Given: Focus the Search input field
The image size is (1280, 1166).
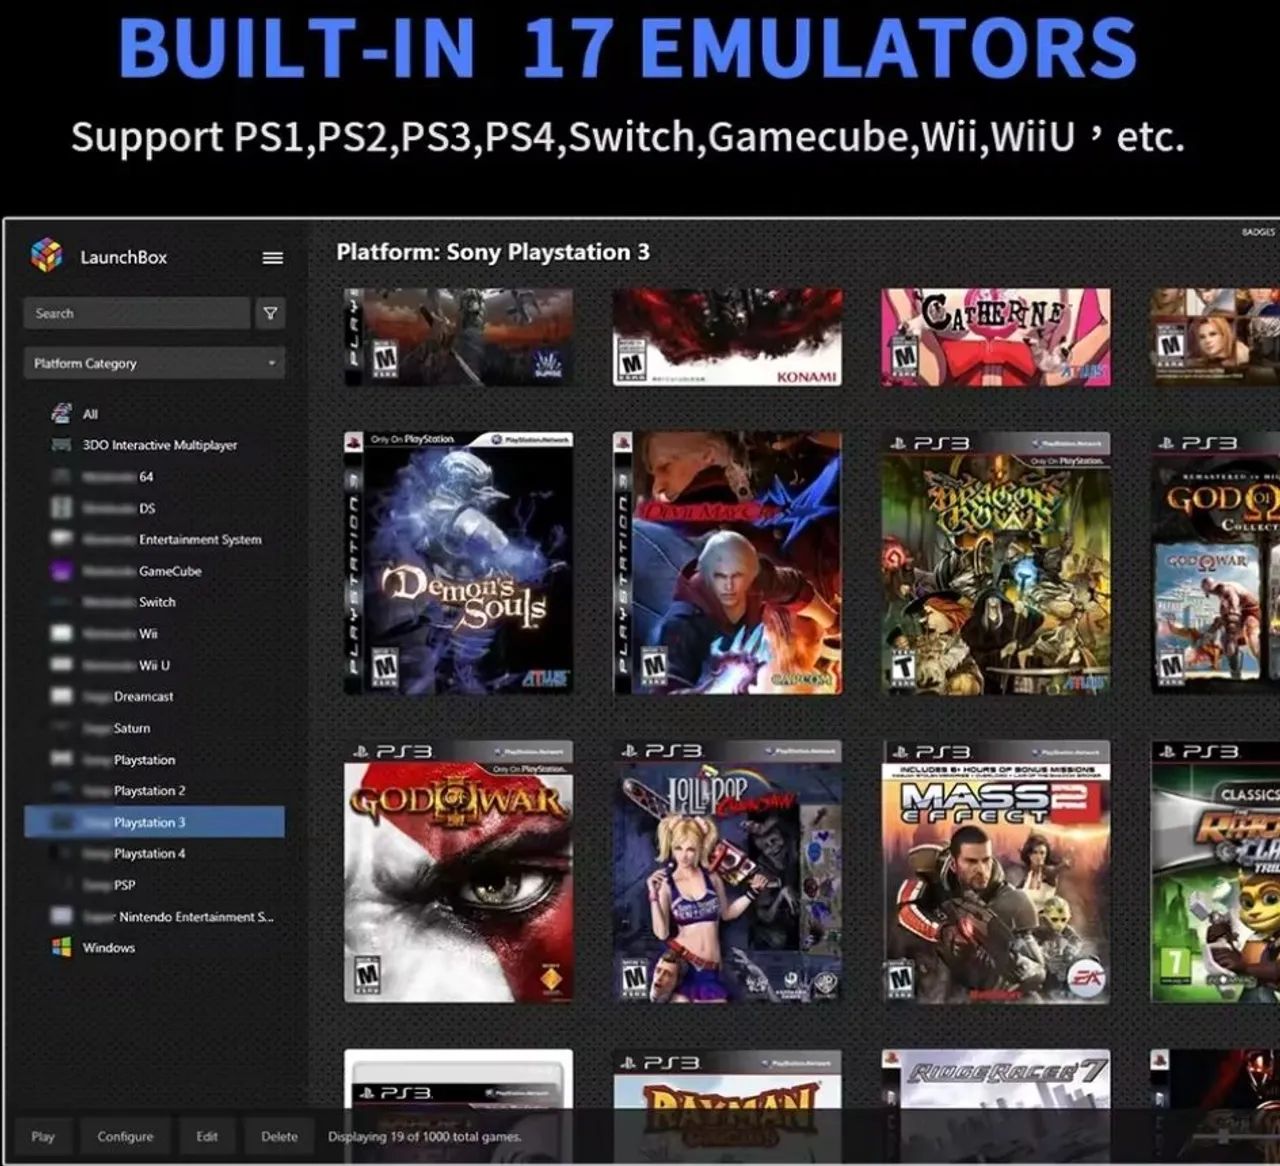Looking at the screenshot, I should point(136,314).
